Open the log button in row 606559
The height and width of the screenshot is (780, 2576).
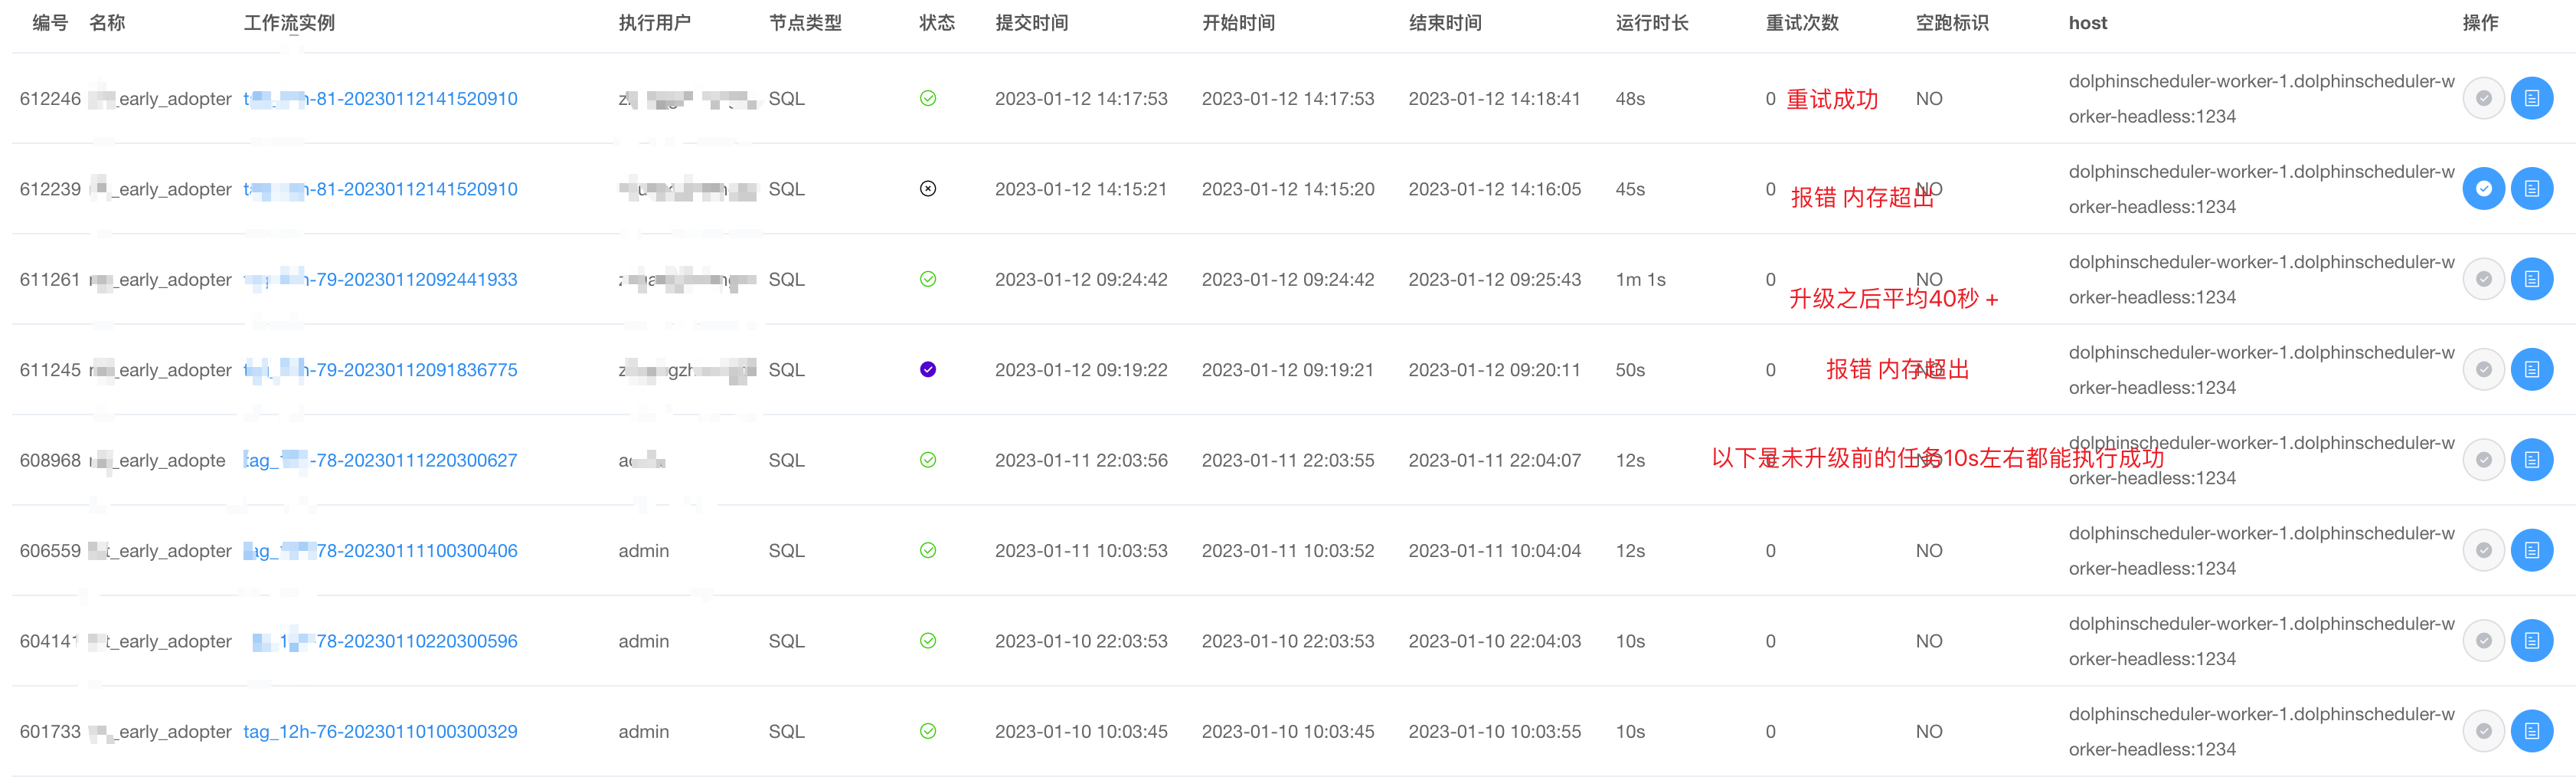point(2531,550)
